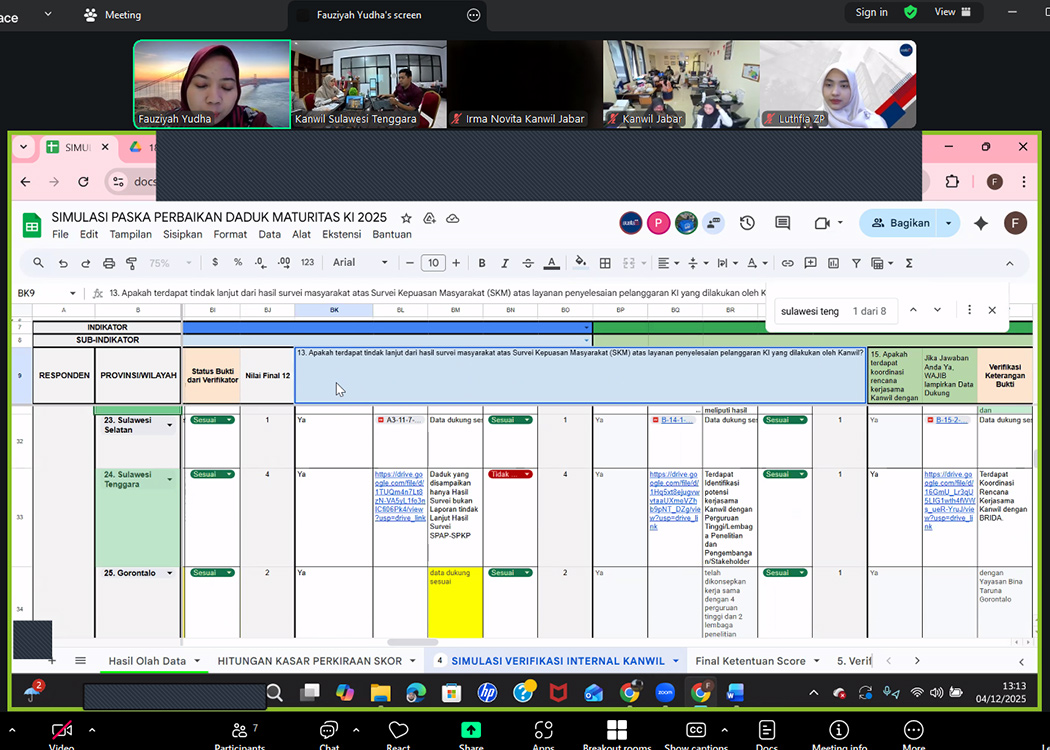Click the Bagikan share button

(x=901, y=223)
